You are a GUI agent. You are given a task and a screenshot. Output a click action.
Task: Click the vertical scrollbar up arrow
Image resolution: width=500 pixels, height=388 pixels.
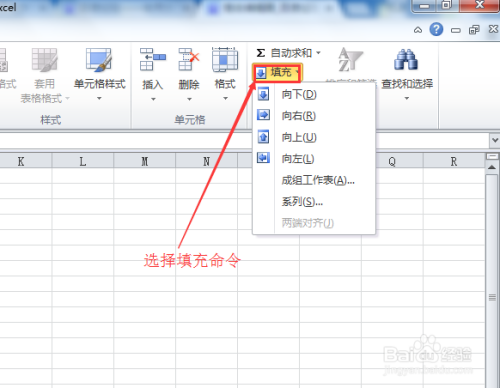[492, 167]
